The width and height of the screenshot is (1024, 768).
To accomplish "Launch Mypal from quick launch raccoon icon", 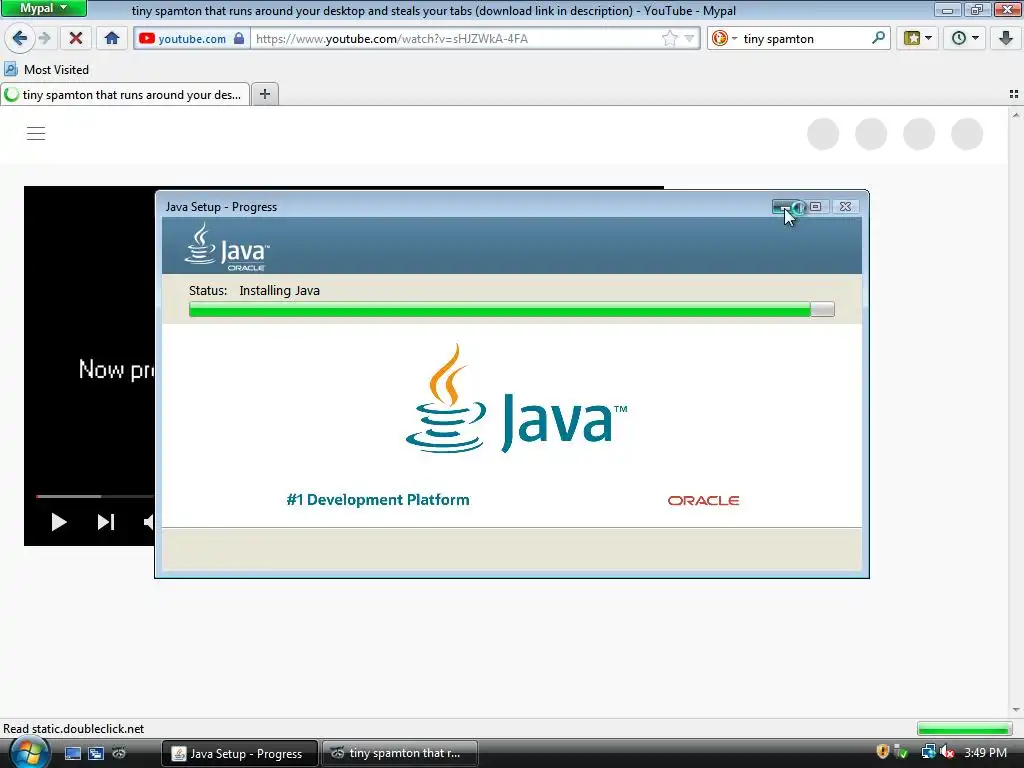I will [119, 753].
